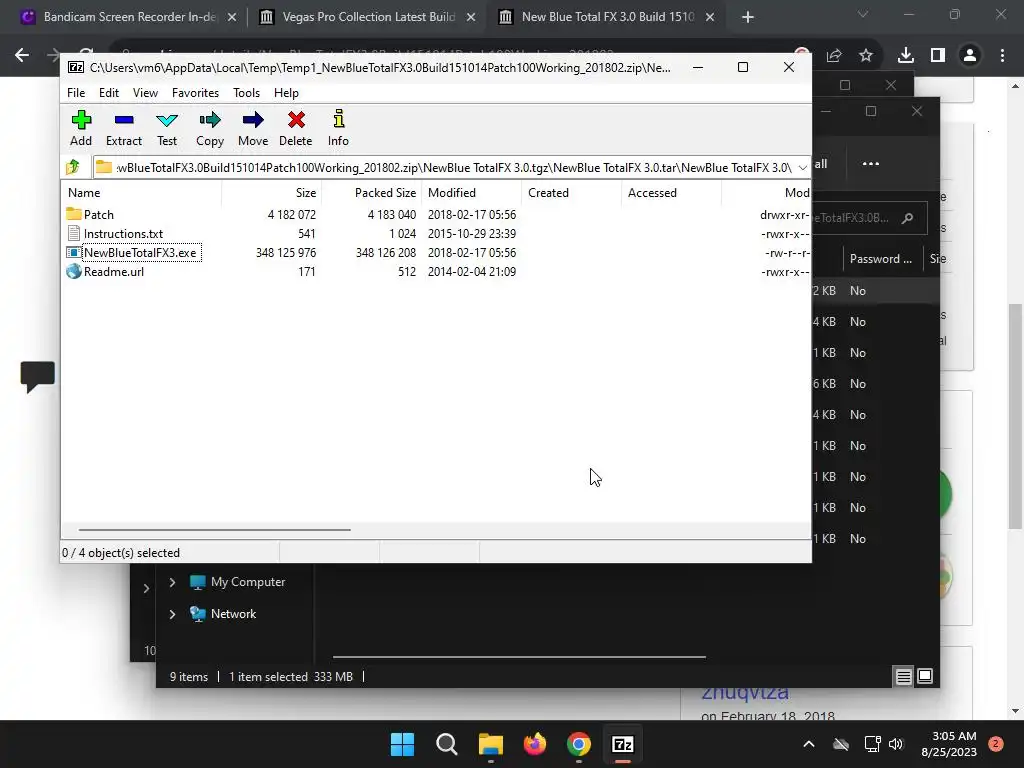Screen dimensions: 1024x768
Task: Switch to Chrome in taskbar
Action: coord(579,744)
